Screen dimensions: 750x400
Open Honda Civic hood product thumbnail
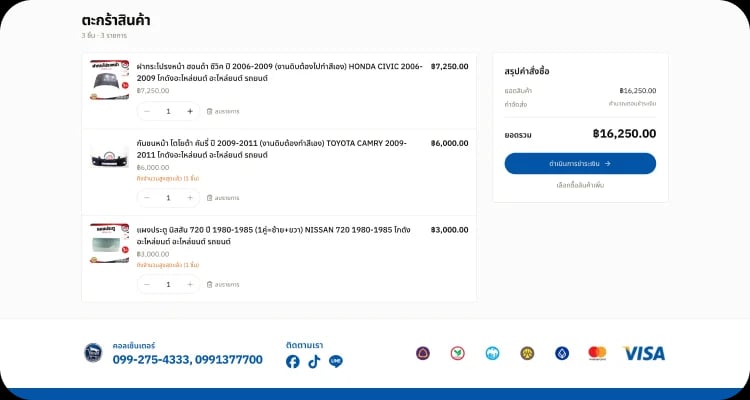click(110, 80)
